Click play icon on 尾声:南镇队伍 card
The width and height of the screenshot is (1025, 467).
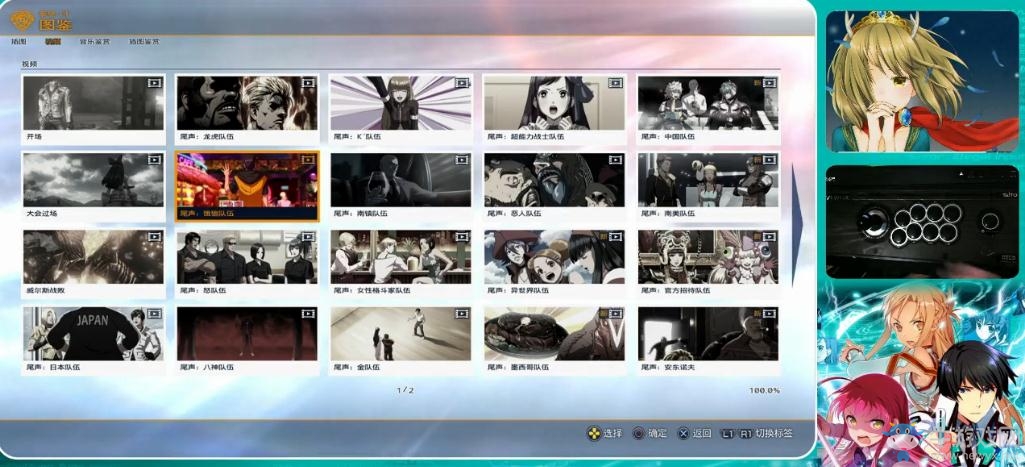pos(462,160)
